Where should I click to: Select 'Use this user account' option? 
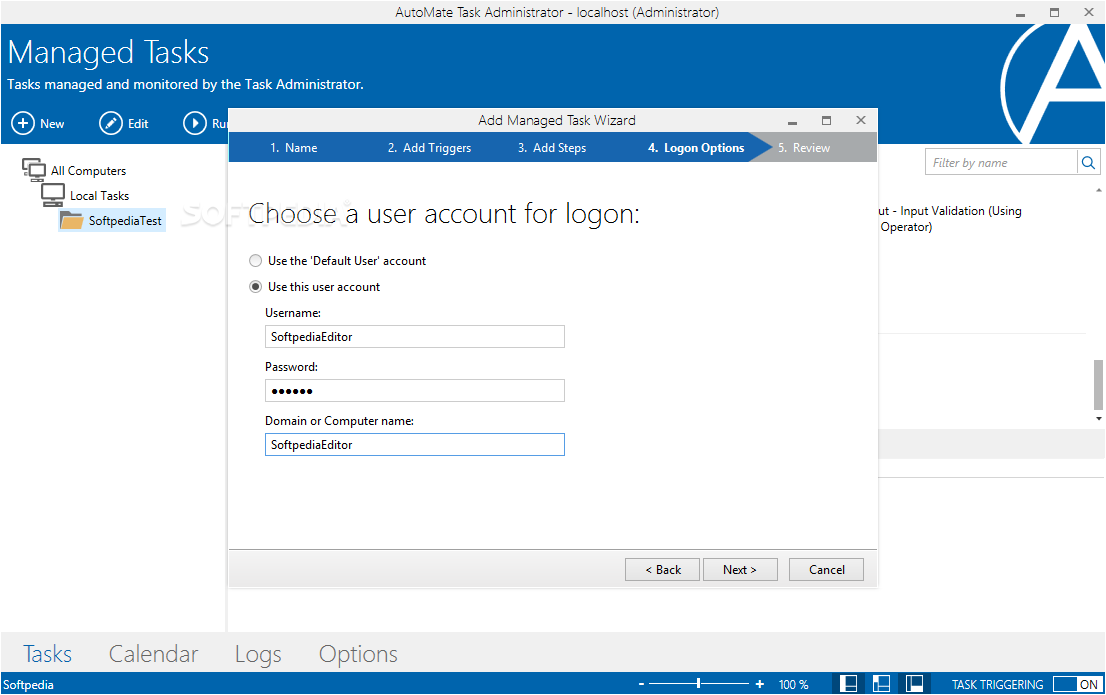click(255, 287)
